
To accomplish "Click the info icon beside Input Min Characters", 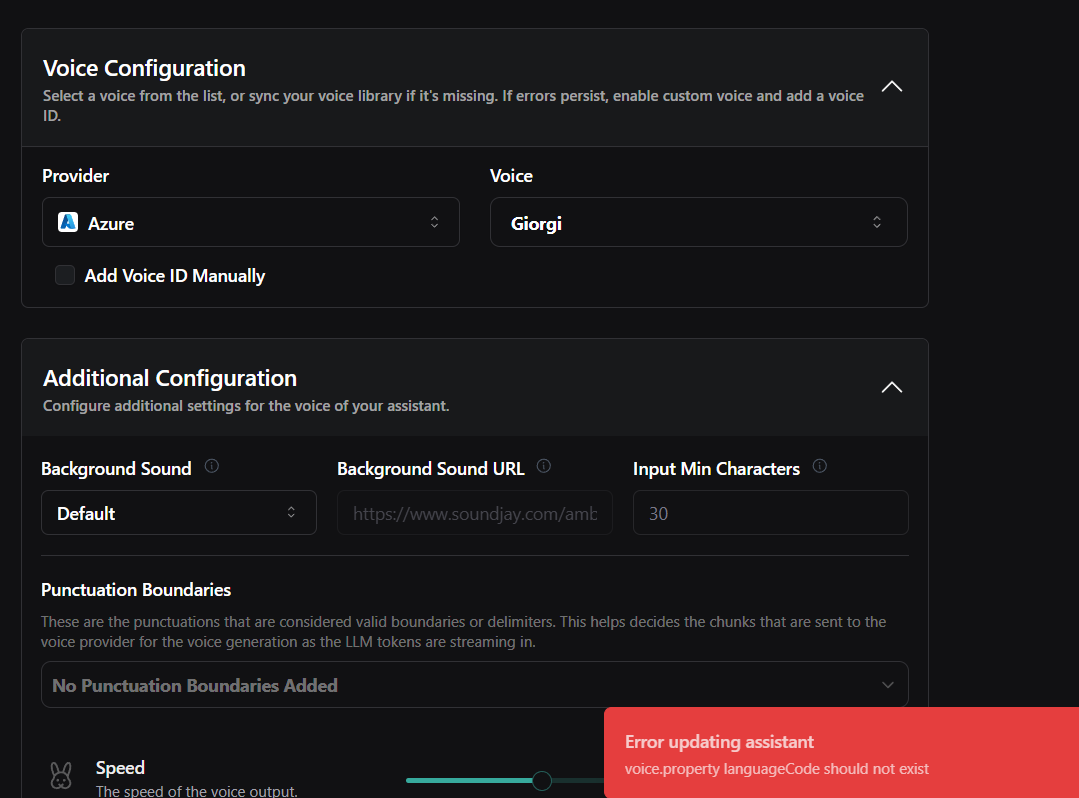I will coord(820,466).
